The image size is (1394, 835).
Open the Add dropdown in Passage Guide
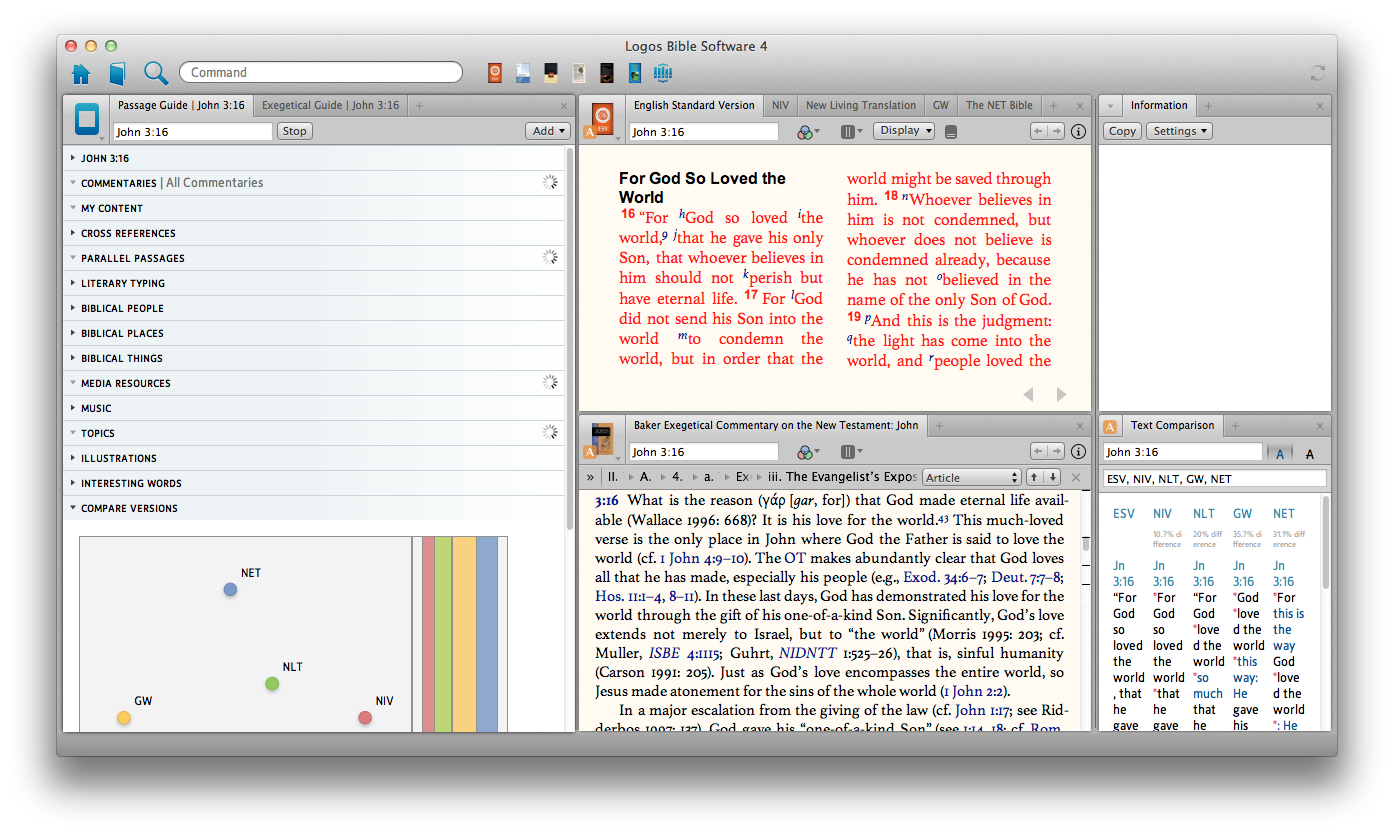[x=547, y=131]
